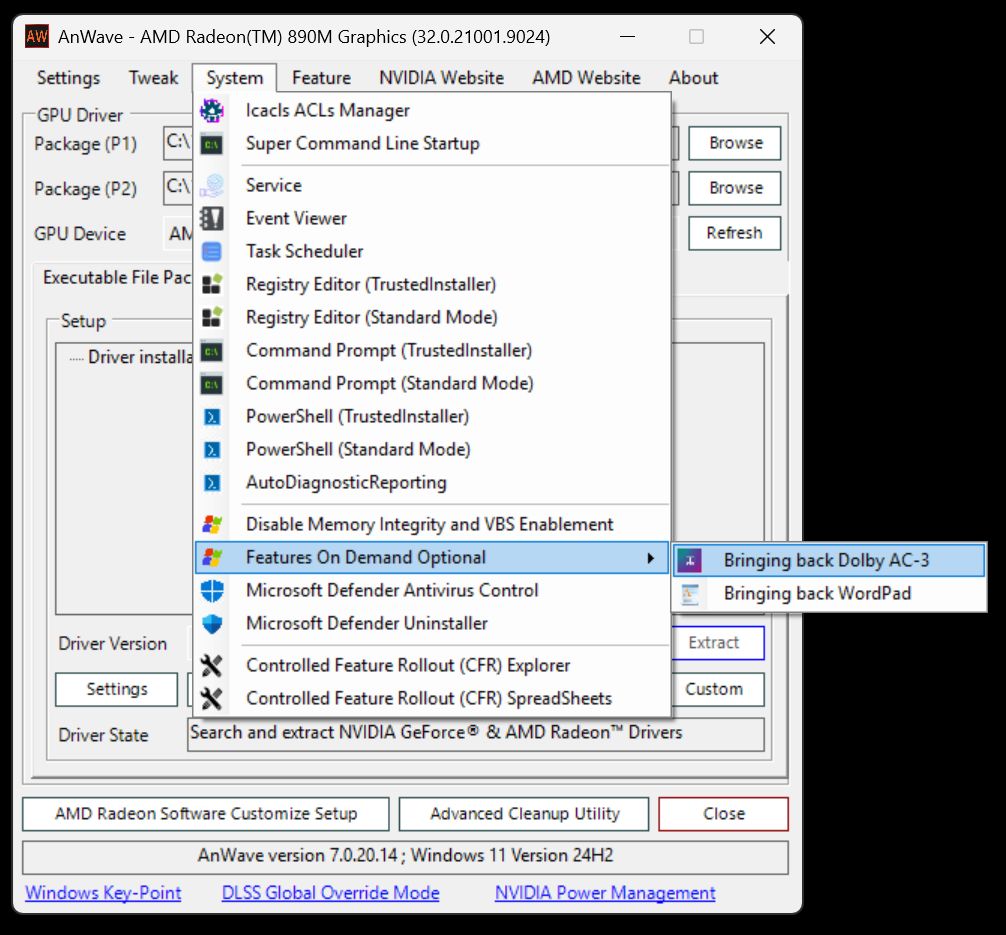Viewport: 1006px width, 935px height.
Task: Click the red-bordered Close button
Action: click(724, 814)
